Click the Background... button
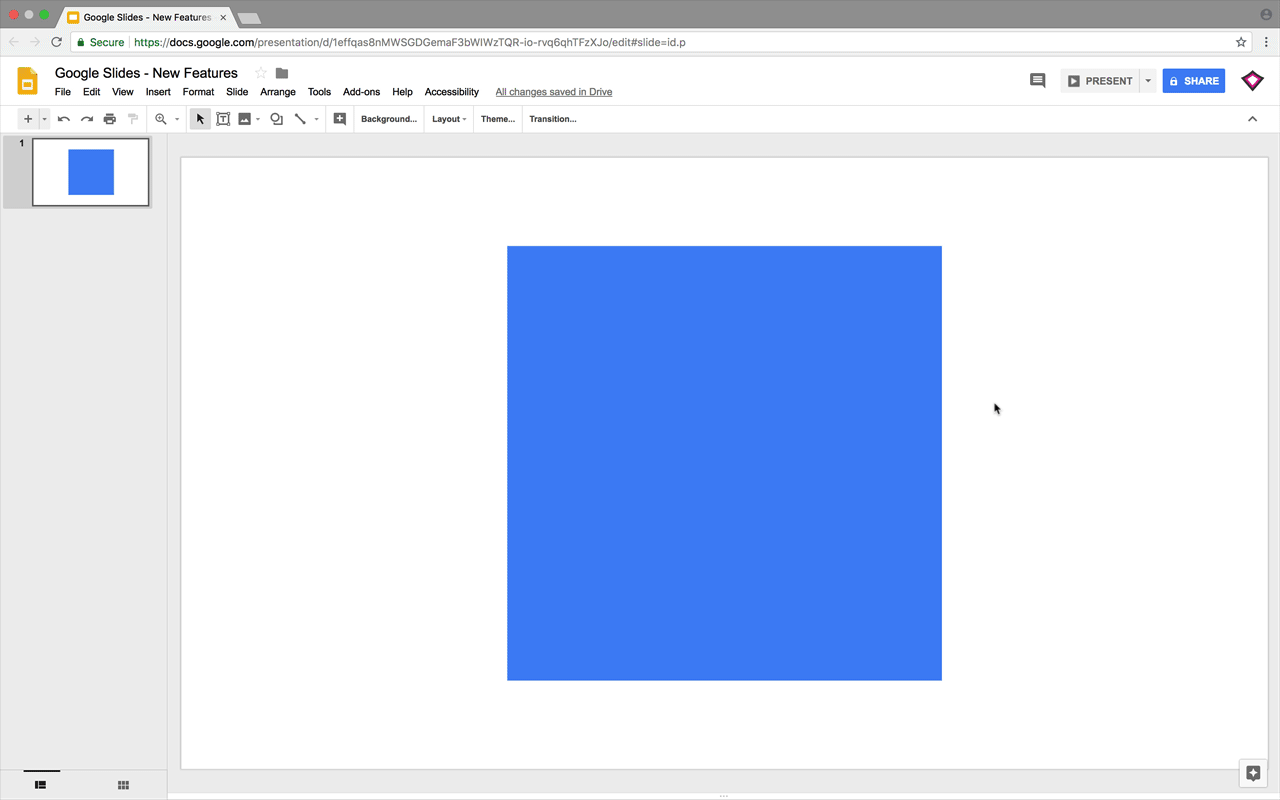 pyautogui.click(x=389, y=119)
